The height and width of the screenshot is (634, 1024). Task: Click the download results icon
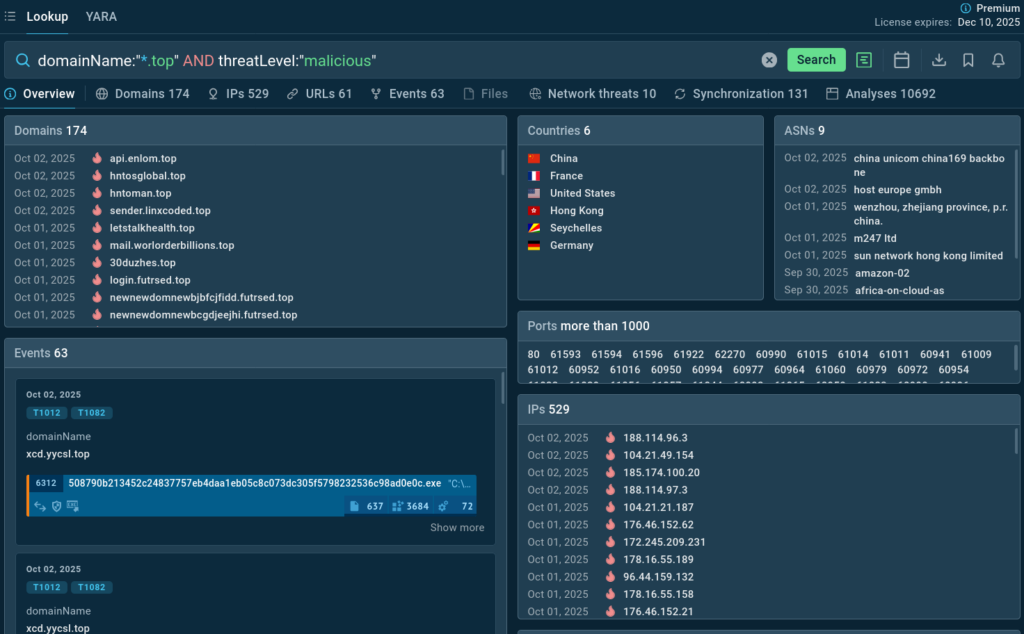click(x=939, y=60)
